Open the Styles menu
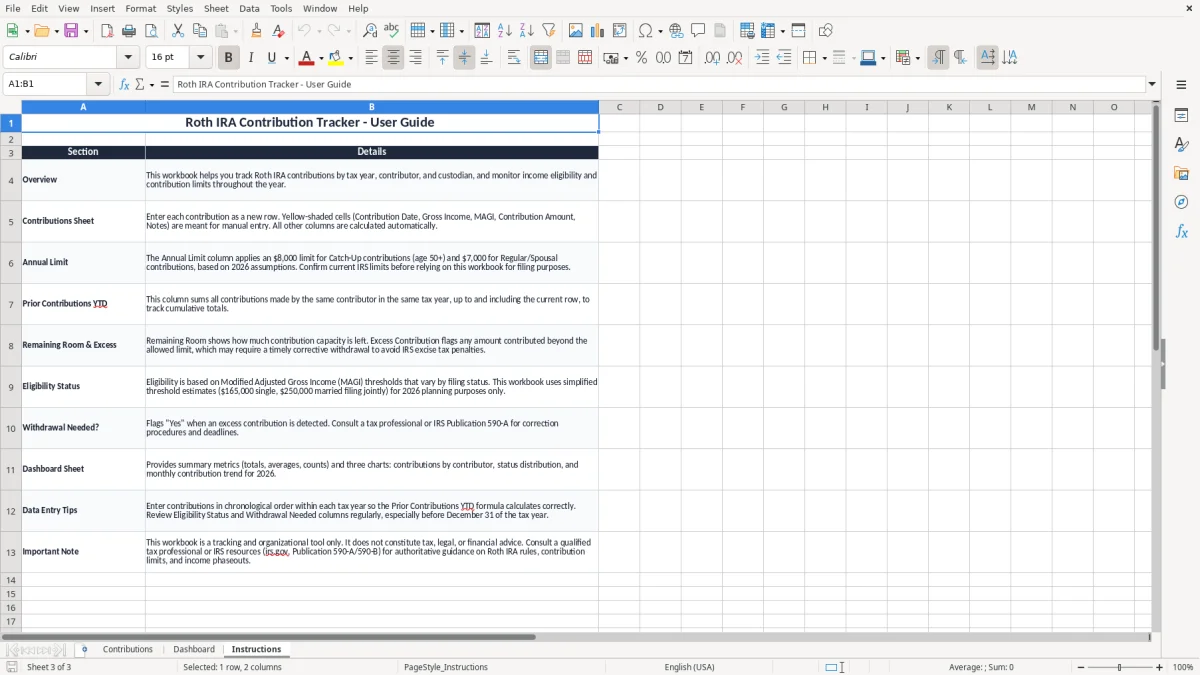The height and width of the screenshot is (675, 1200). point(180,8)
